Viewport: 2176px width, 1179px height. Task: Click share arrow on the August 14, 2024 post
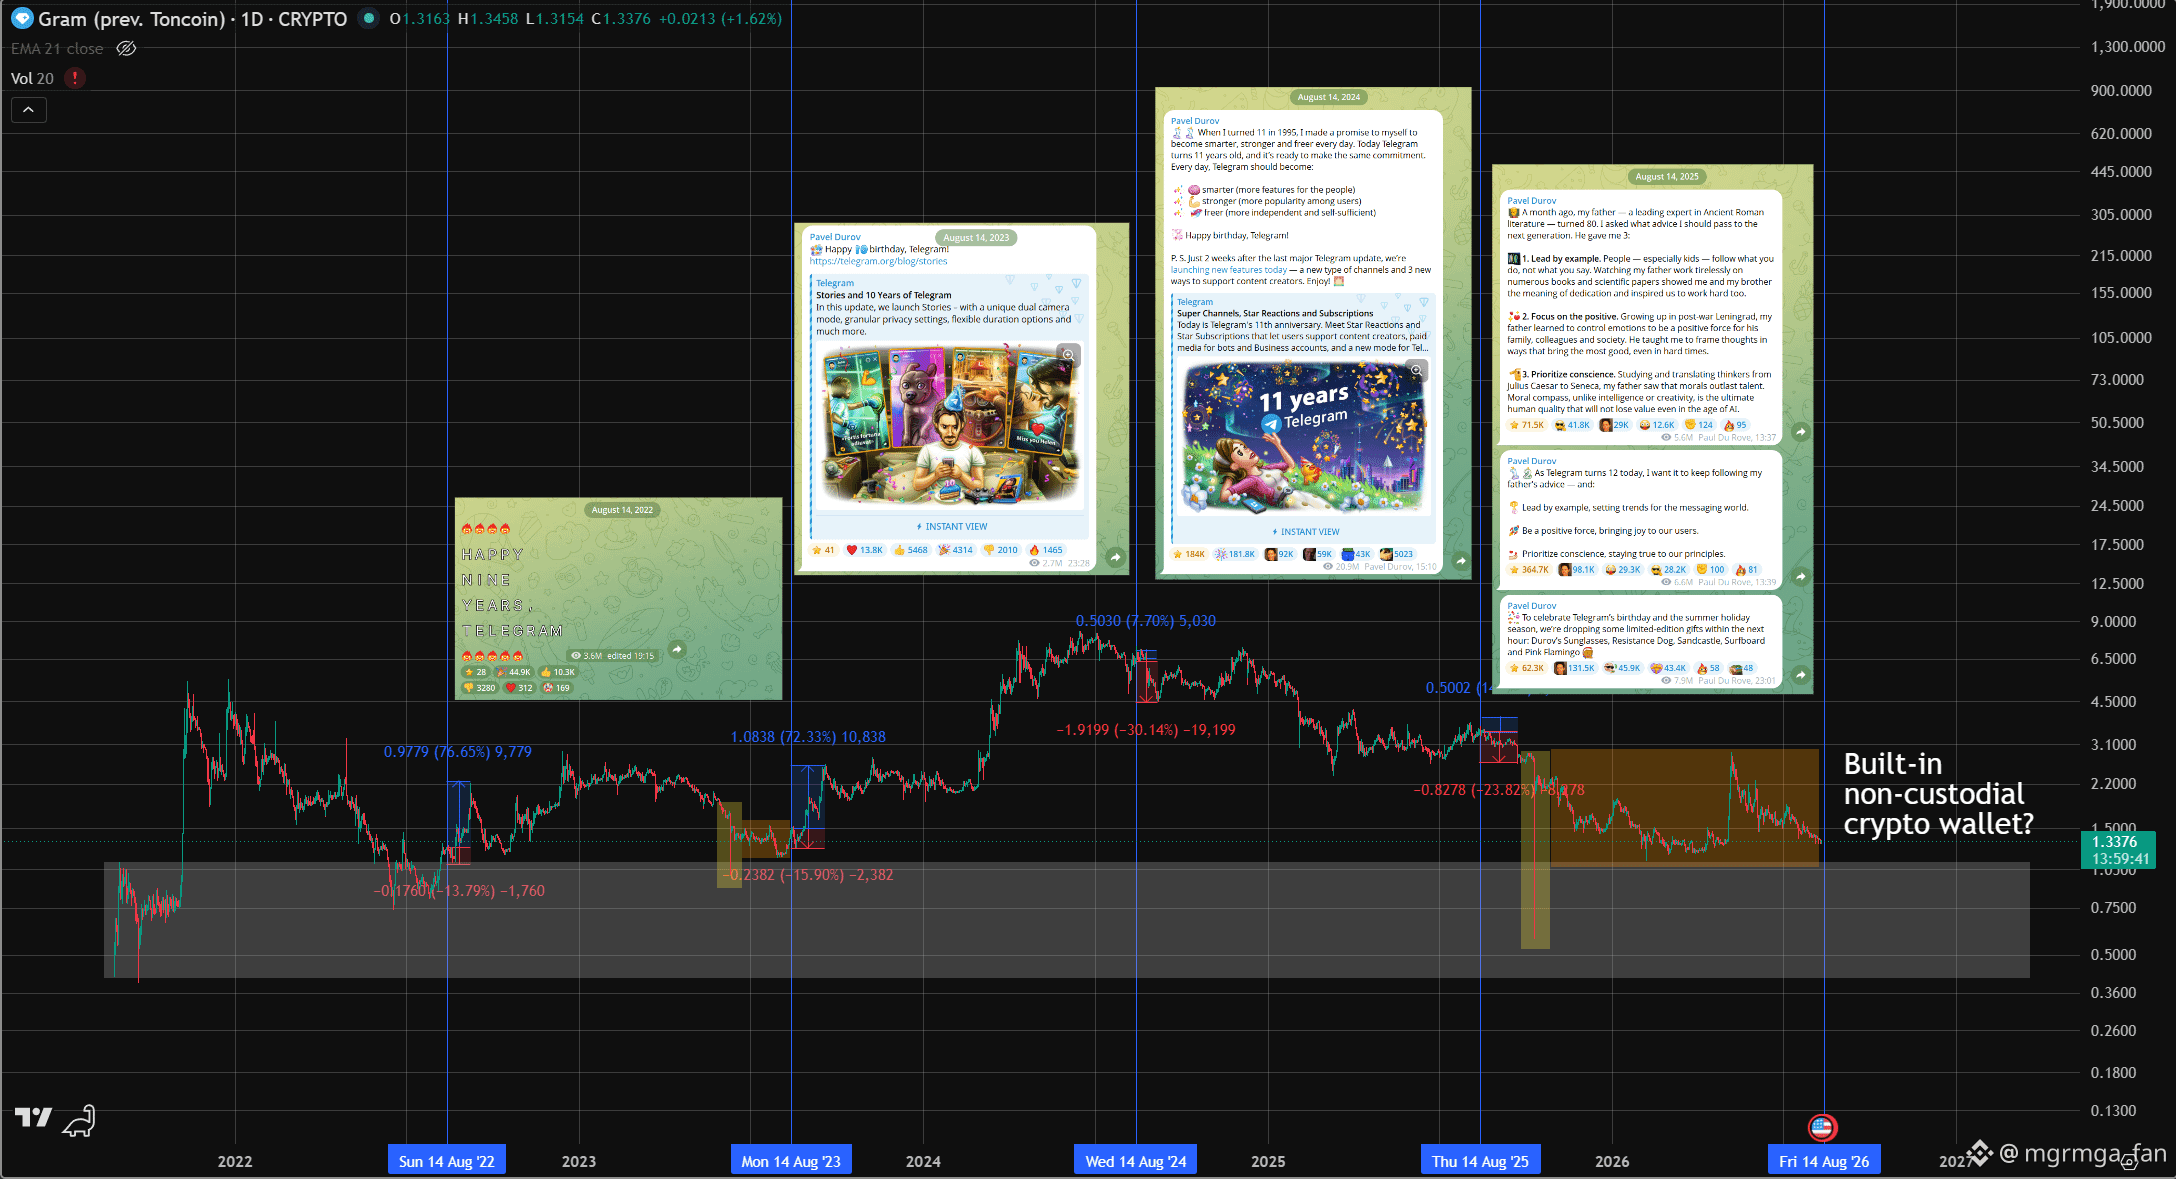1461,561
